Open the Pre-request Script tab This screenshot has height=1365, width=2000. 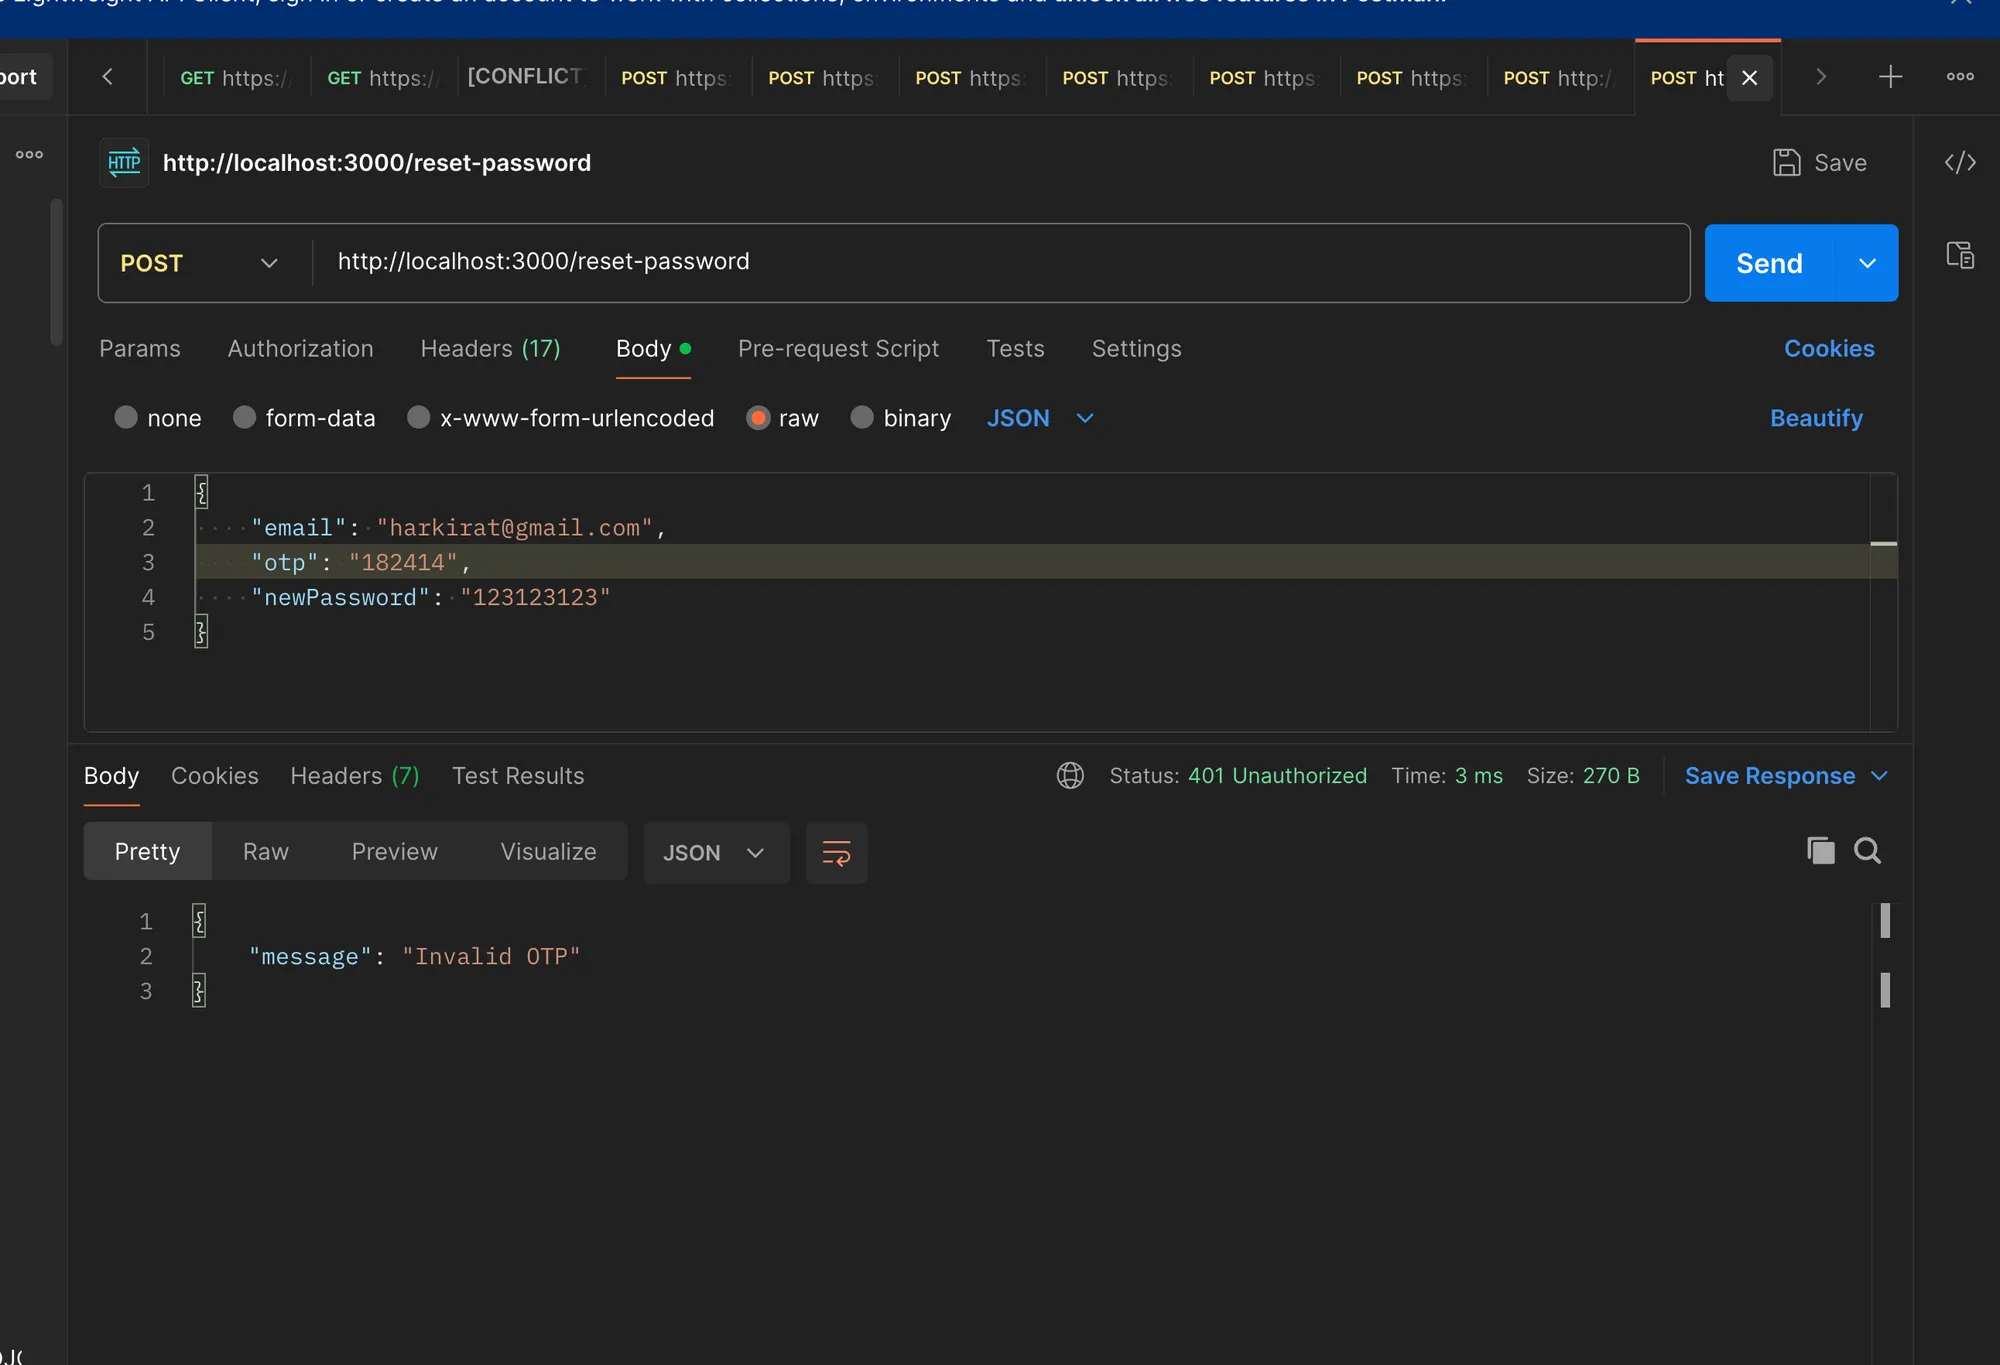tap(838, 349)
